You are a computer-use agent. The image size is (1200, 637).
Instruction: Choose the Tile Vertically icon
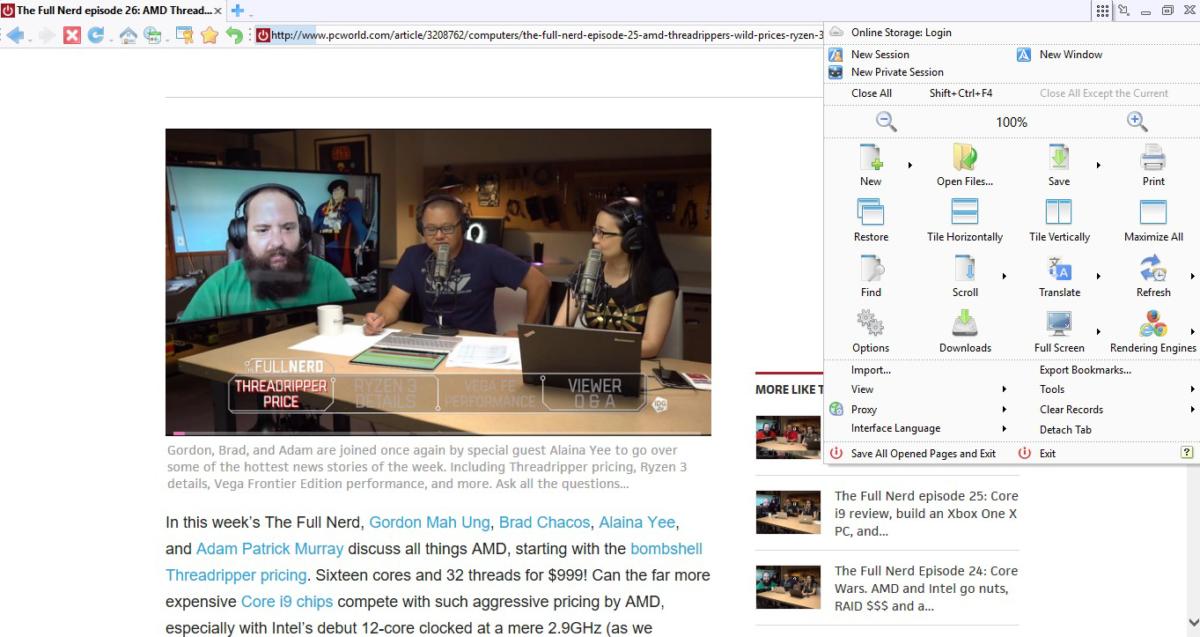tap(1058, 212)
